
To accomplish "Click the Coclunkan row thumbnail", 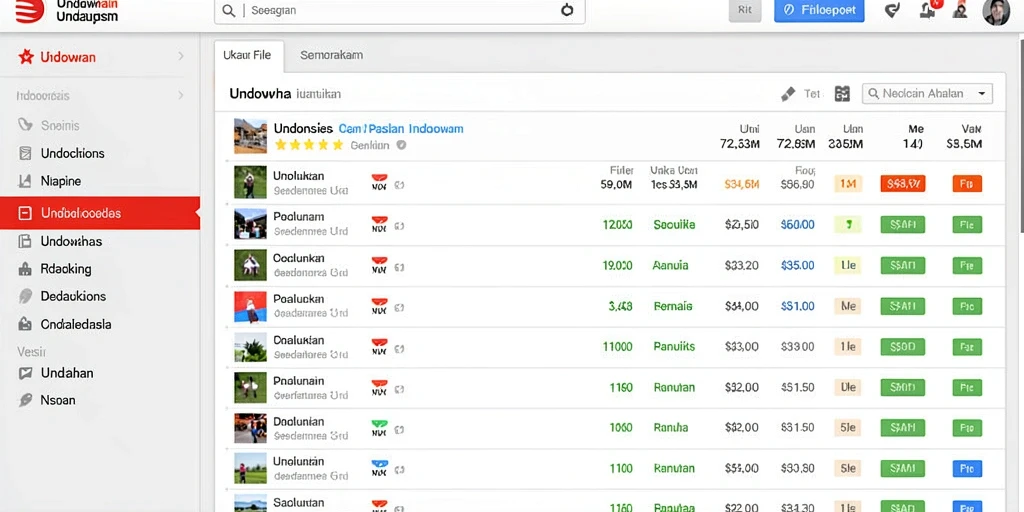I will [251, 265].
